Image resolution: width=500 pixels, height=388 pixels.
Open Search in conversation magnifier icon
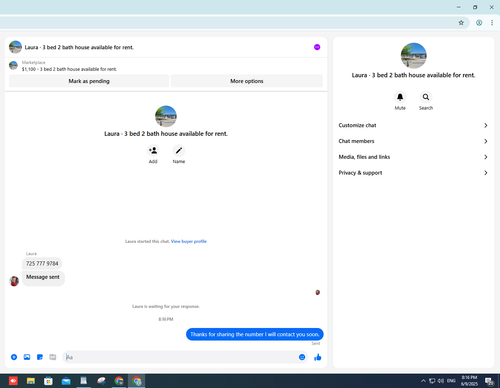pos(426,97)
